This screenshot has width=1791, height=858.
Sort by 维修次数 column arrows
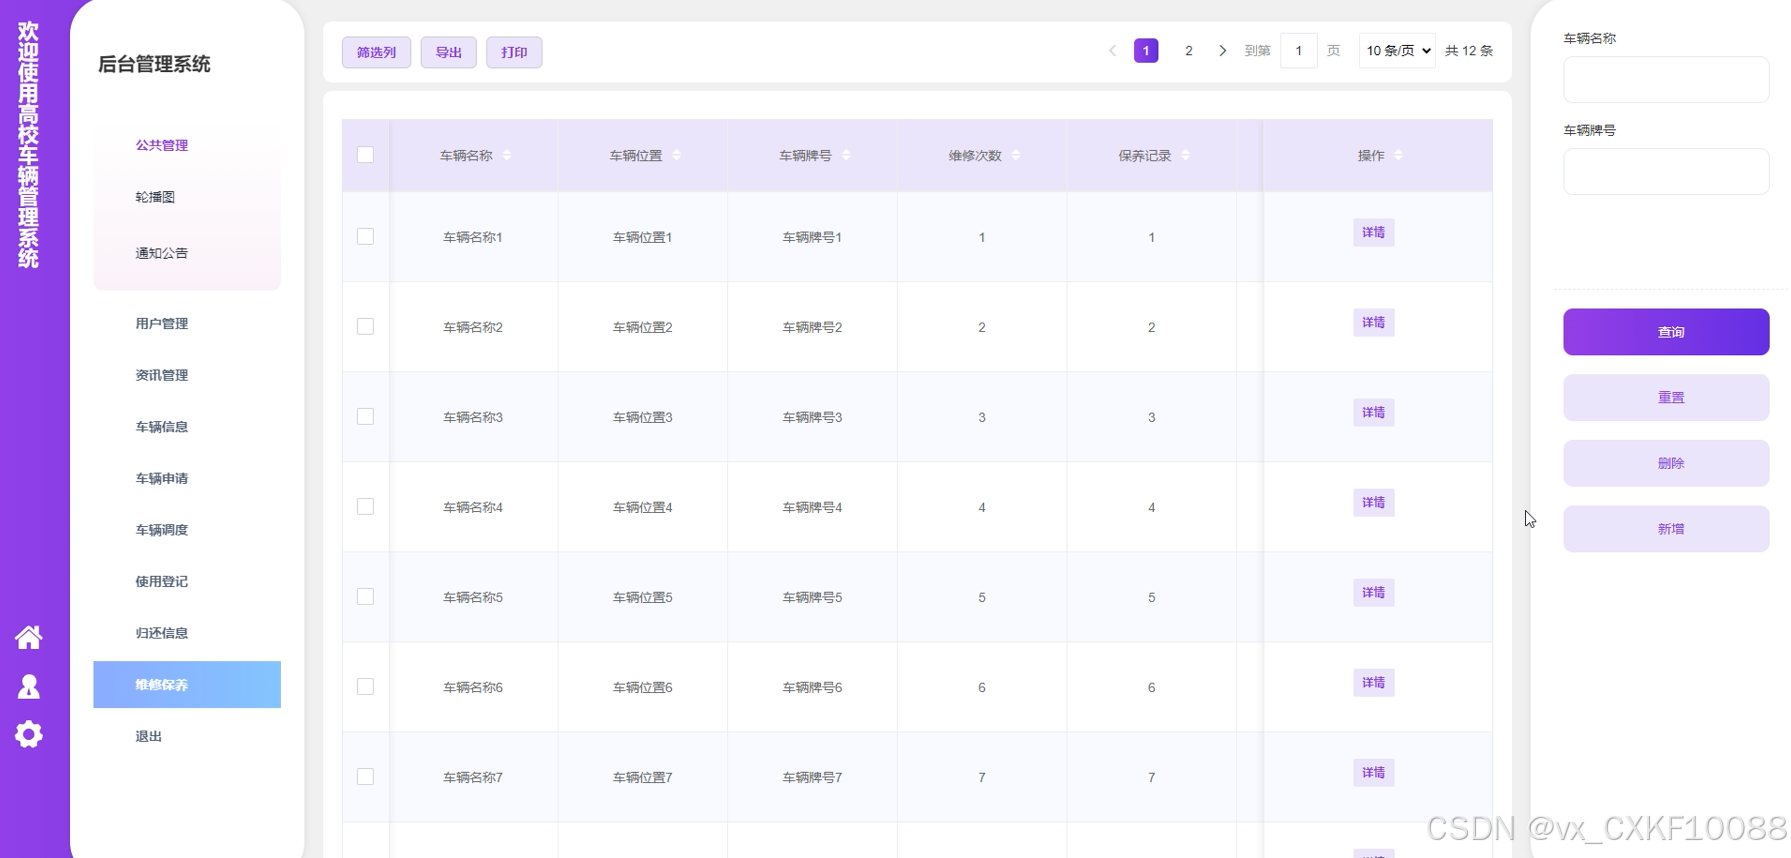click(x=1016, y=155)
